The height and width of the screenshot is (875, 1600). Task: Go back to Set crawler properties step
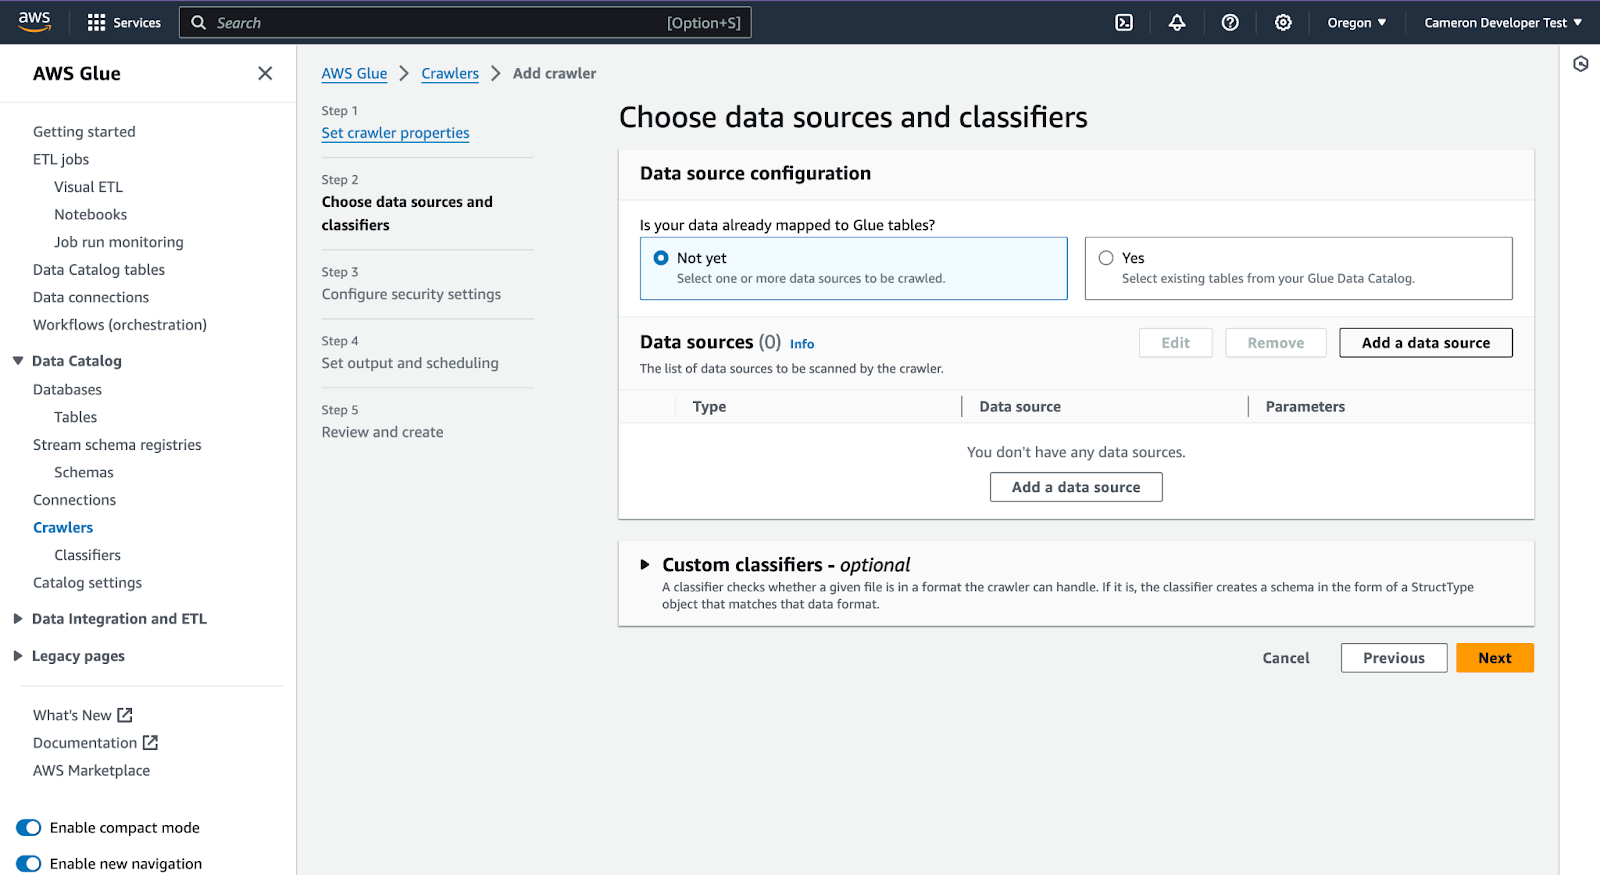coord(395,133)
